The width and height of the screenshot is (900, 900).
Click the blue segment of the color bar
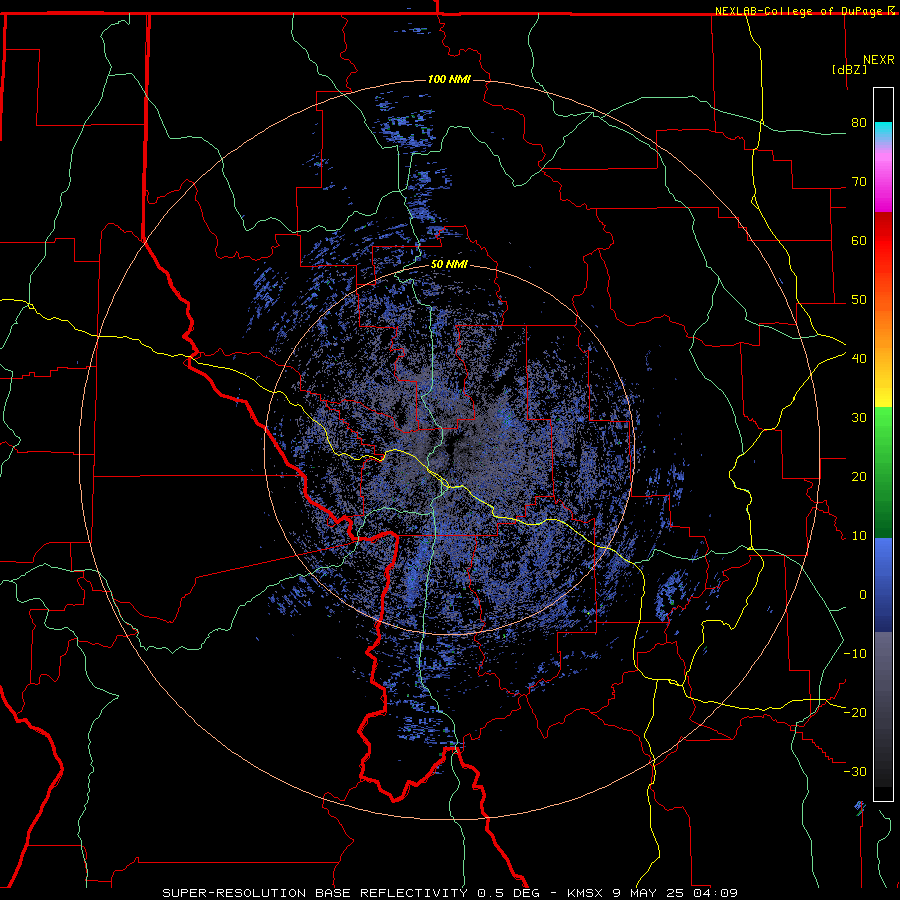(883, 585)
